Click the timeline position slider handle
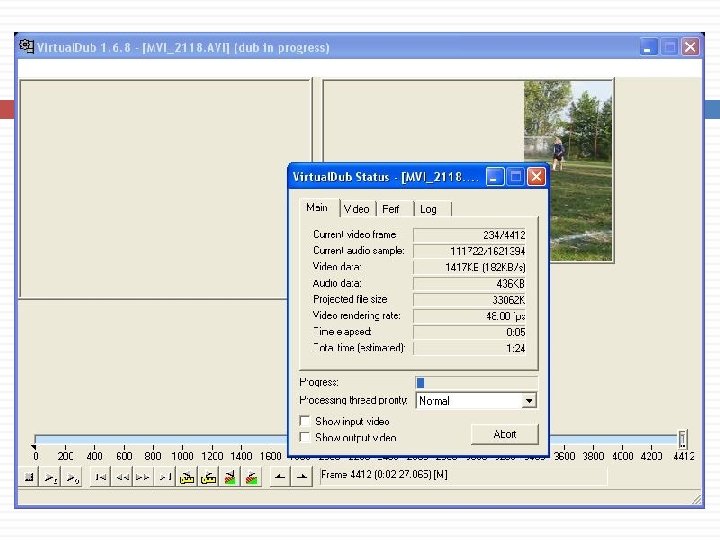720x540 pixels. click(x=682, y=439)
